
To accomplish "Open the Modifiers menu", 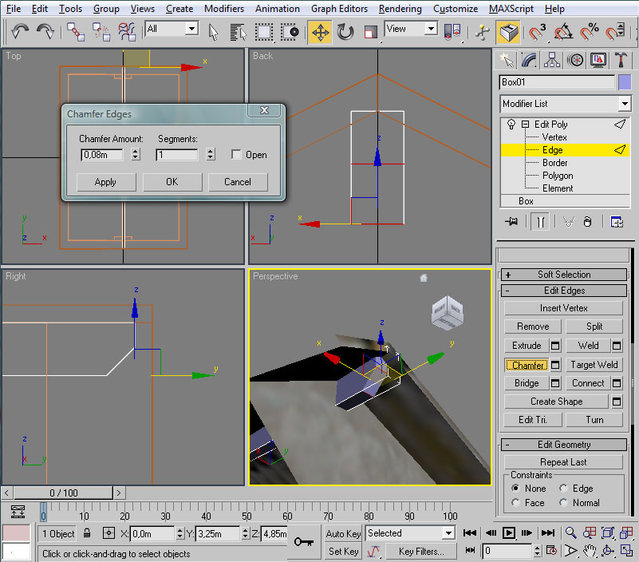I will 223,8.
